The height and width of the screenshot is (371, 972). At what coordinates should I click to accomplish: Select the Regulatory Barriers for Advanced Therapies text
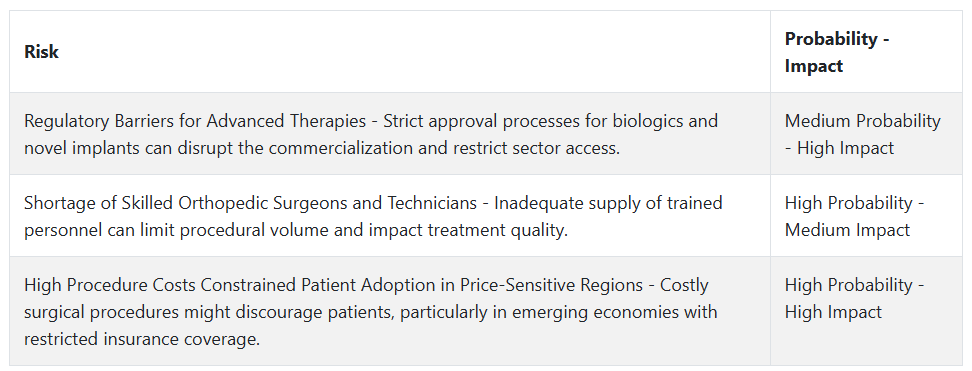(x=195, y=120)
